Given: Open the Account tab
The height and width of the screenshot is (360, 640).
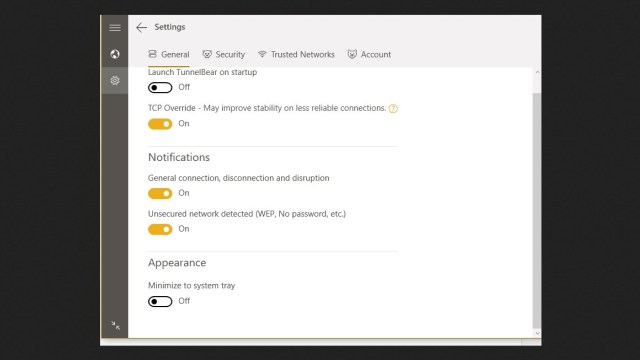Looking at the screenshot, I should [x=369, y=54].
